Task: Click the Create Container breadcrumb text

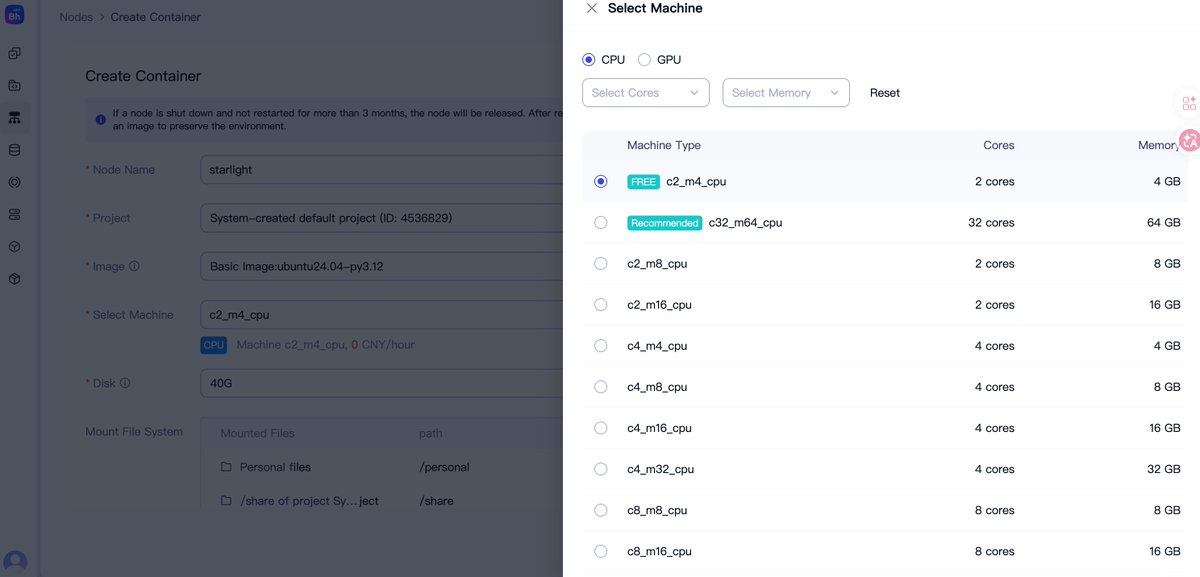Action: (x=155, y=17)
